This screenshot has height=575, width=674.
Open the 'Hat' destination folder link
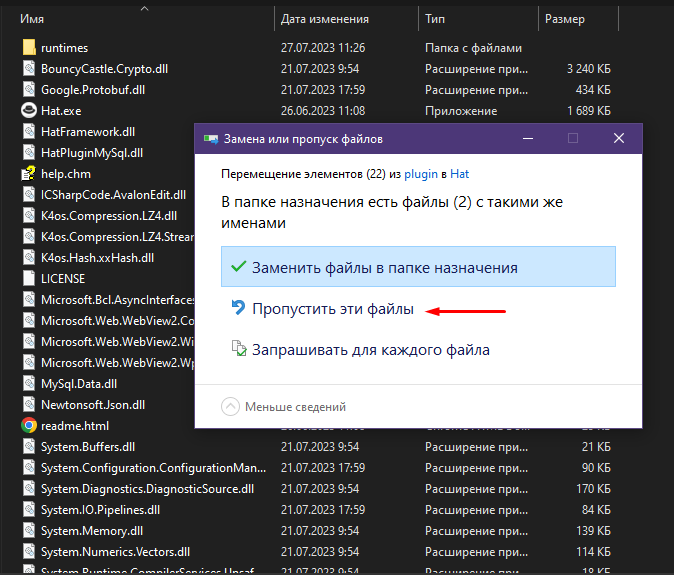(460, 173)
